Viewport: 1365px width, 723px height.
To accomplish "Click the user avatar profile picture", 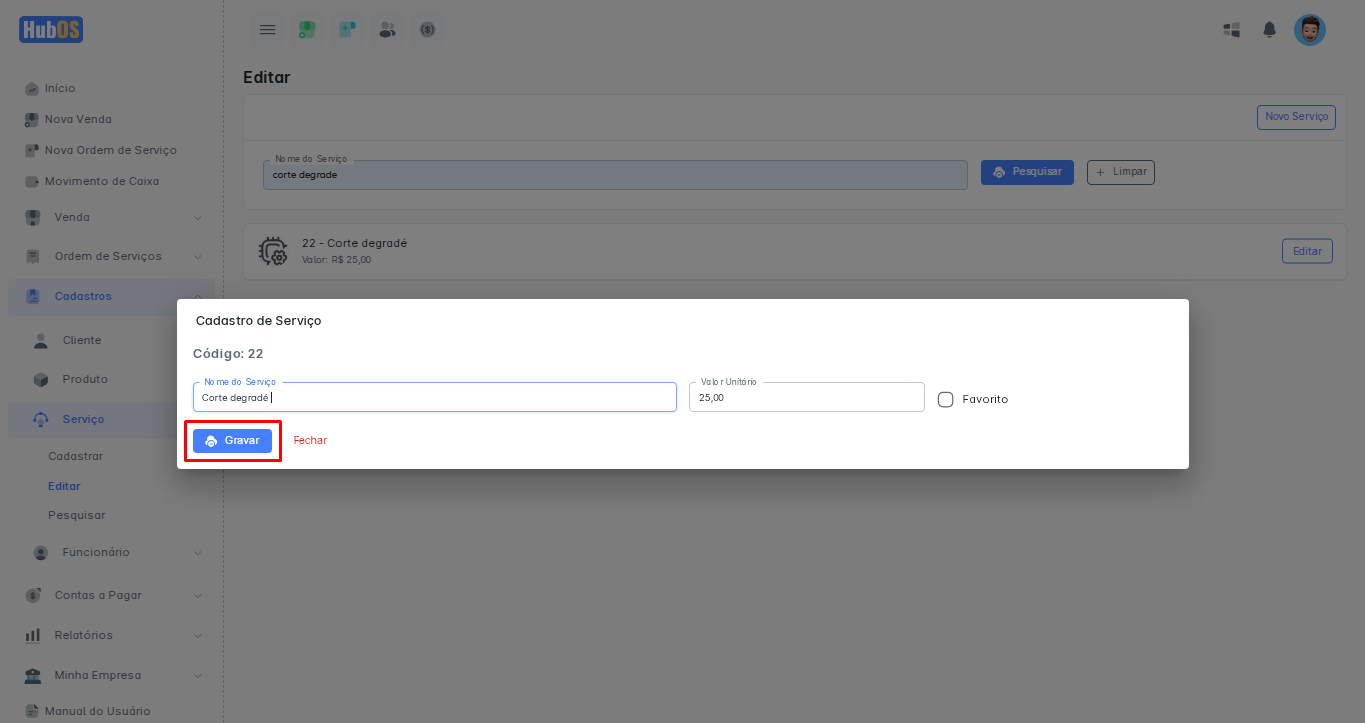I will pos(1309,30).
